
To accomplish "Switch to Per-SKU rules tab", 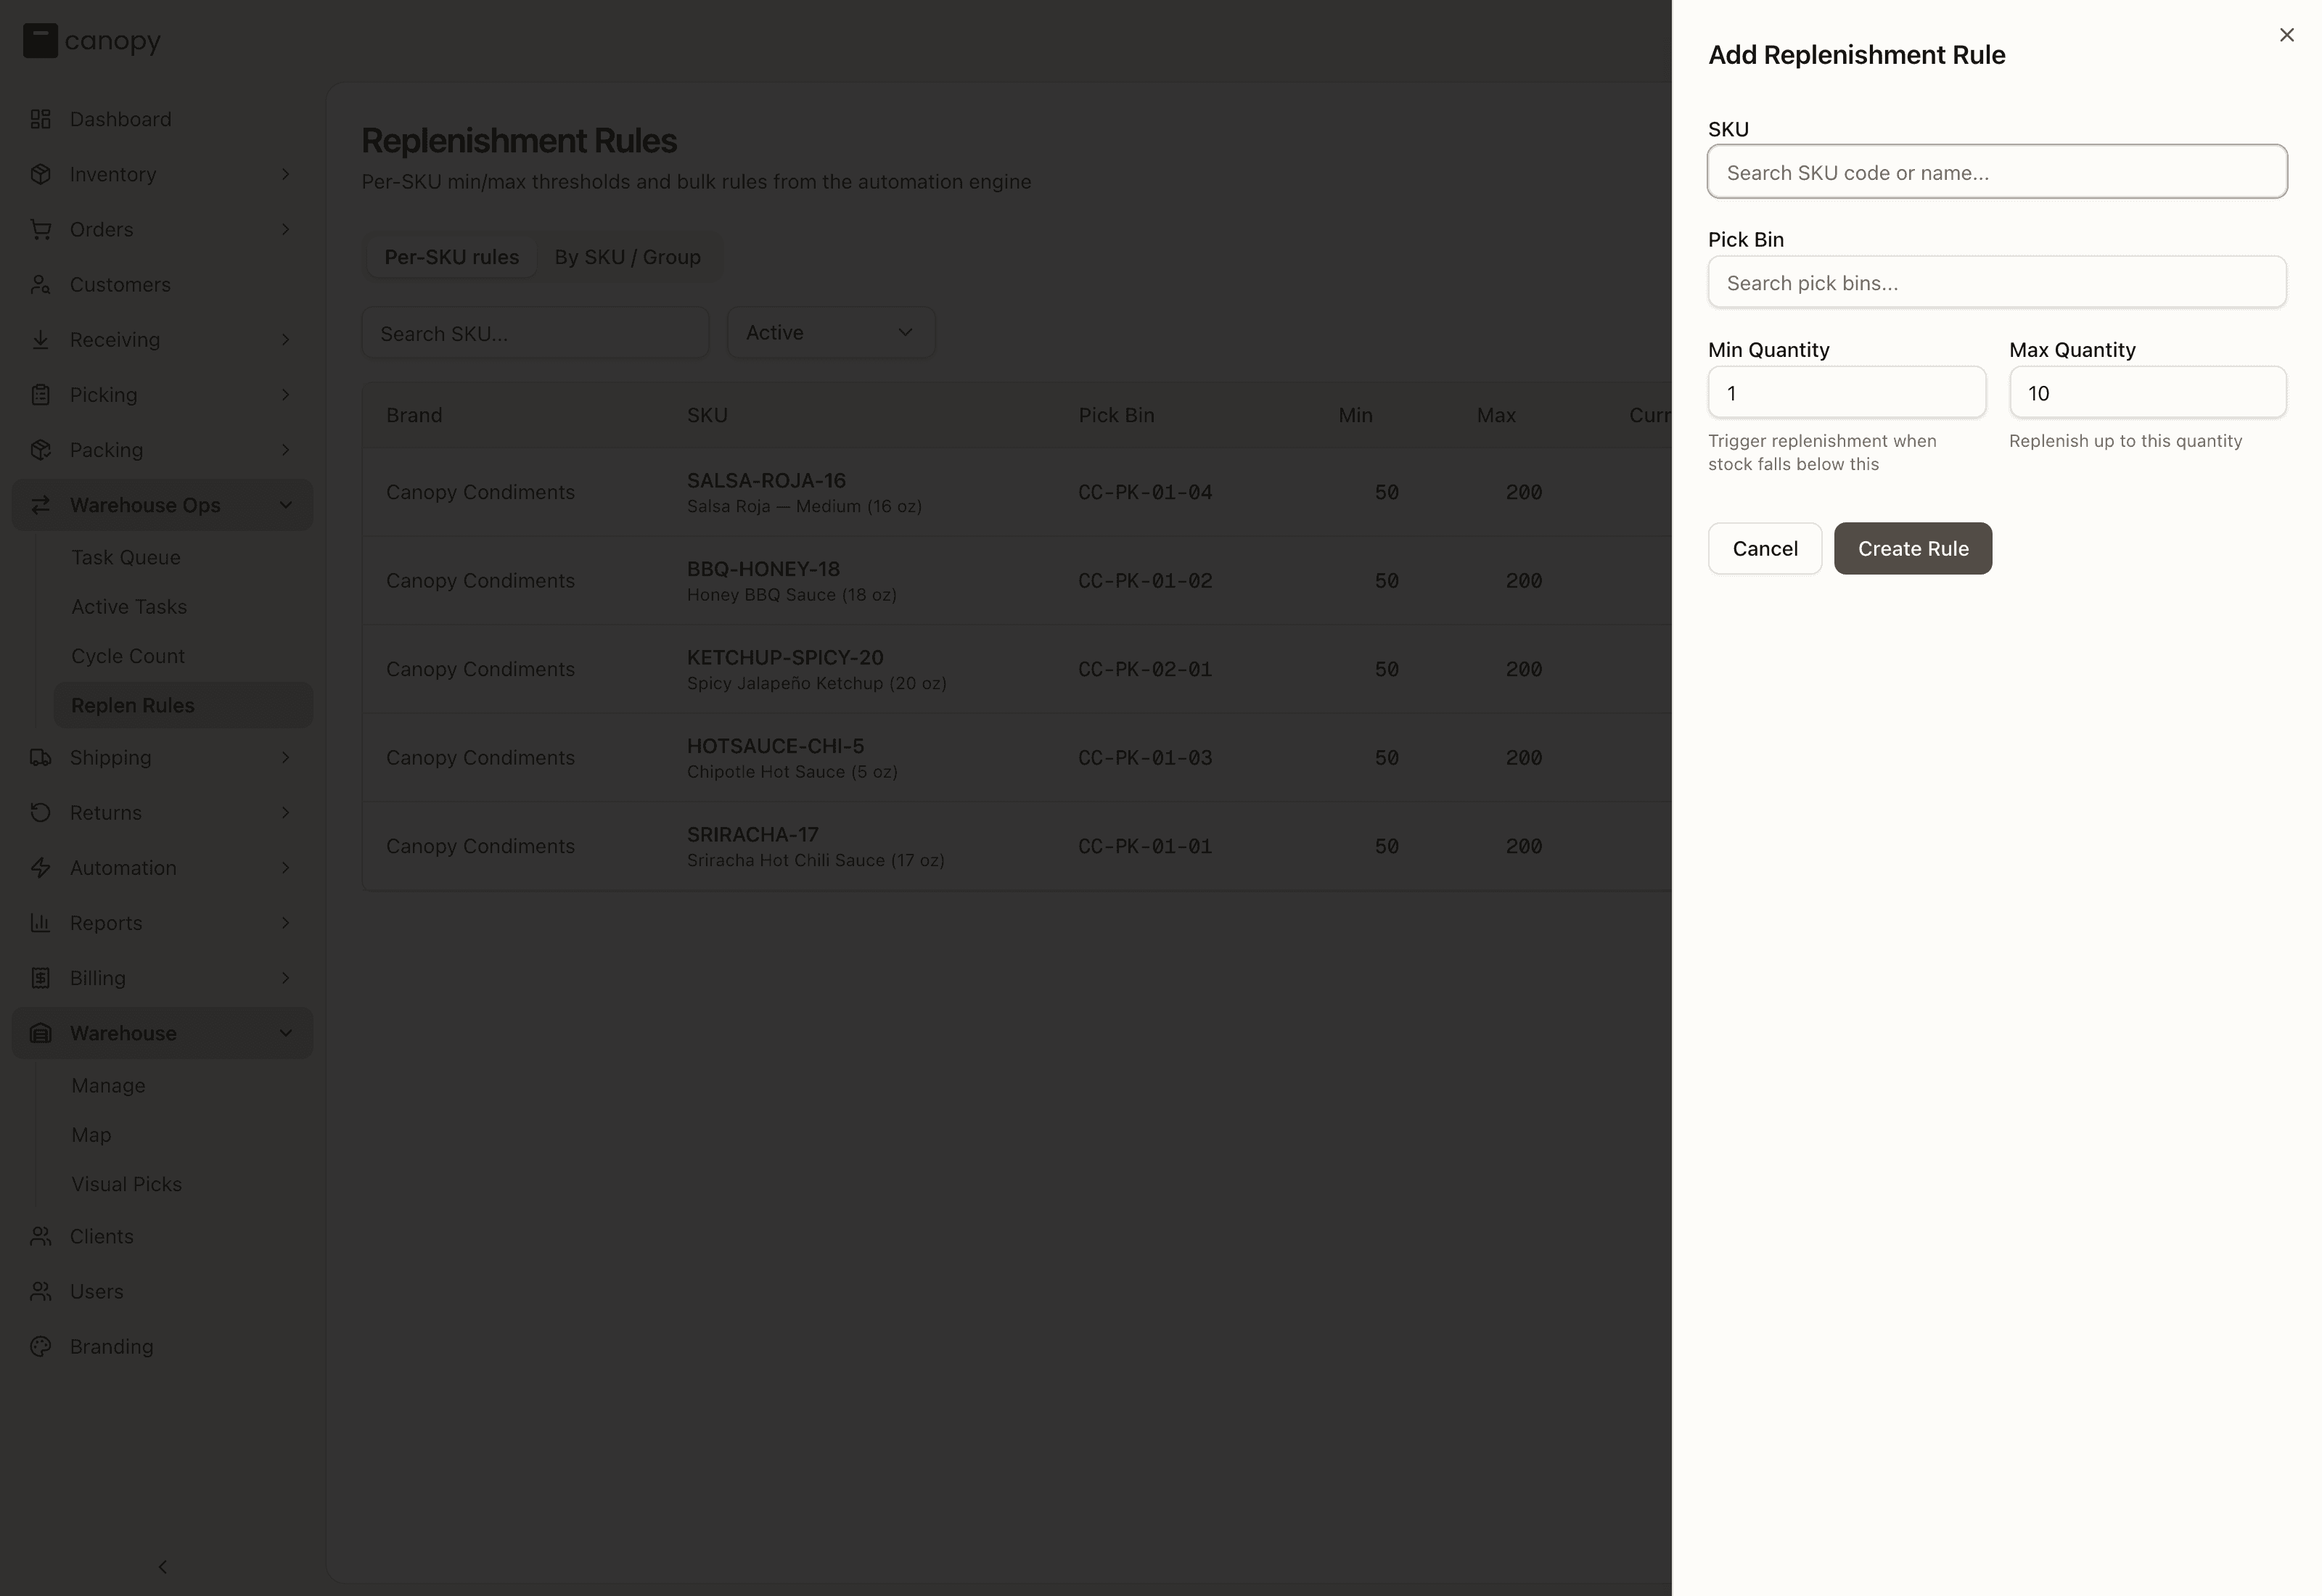I will (x=451, y=257).
